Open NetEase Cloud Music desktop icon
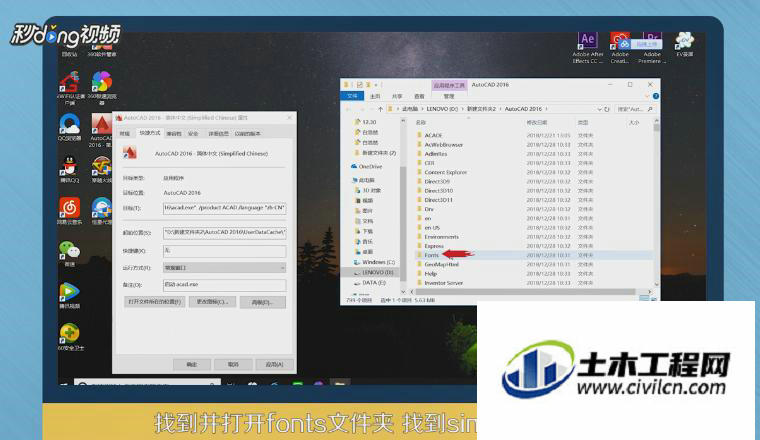 [70, 211]
